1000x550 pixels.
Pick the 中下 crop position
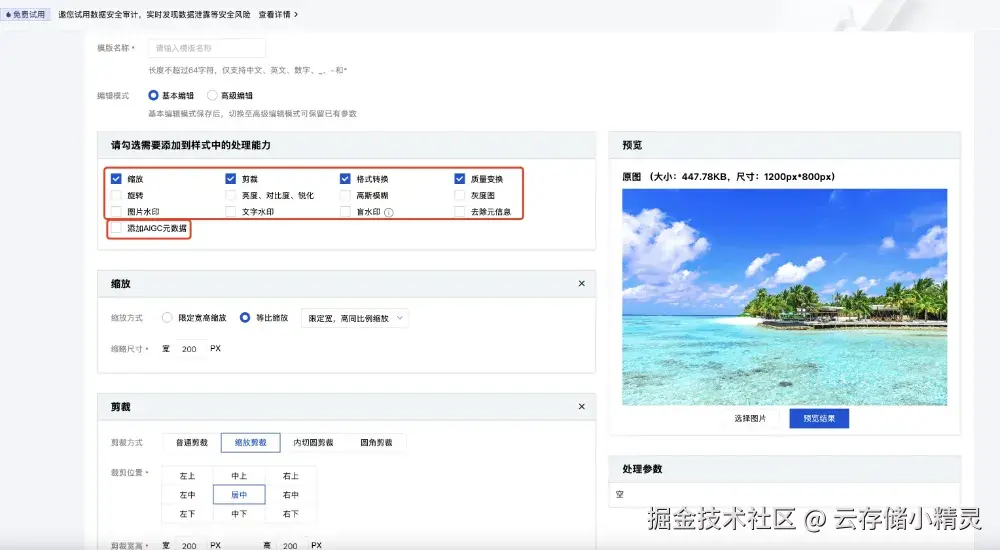(x=239, y=514)
